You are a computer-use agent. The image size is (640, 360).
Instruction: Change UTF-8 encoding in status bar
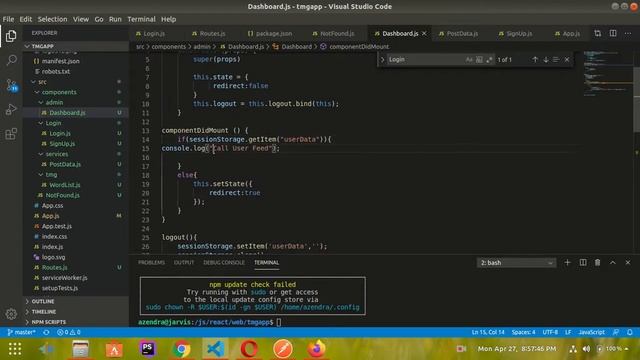550,332
